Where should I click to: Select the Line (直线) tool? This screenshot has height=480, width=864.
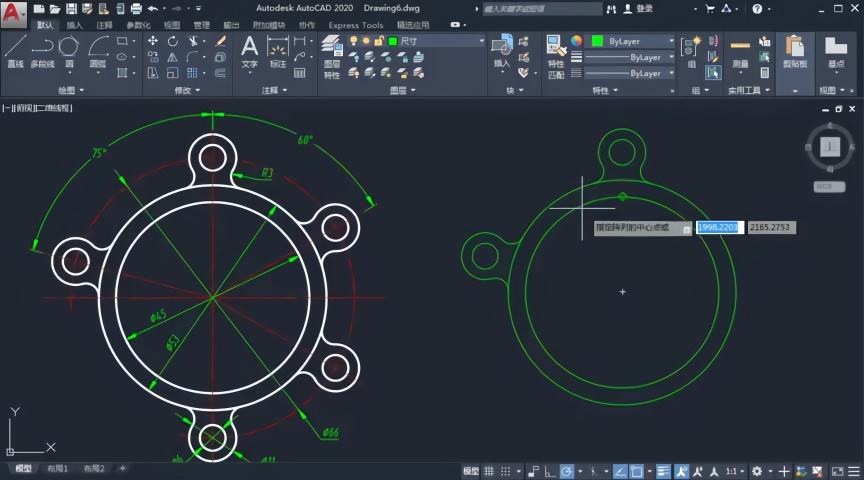pos(15,51)
